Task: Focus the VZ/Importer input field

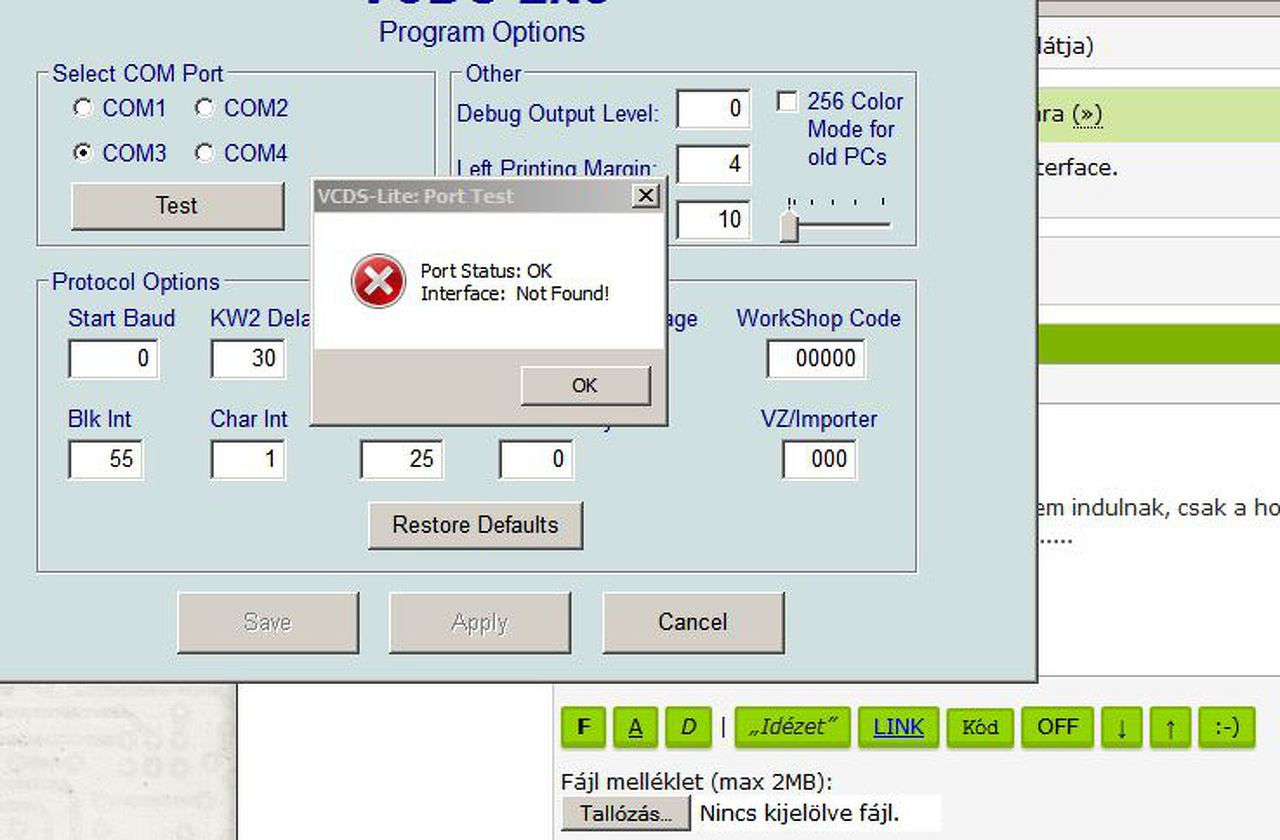Action: point(819,459)
